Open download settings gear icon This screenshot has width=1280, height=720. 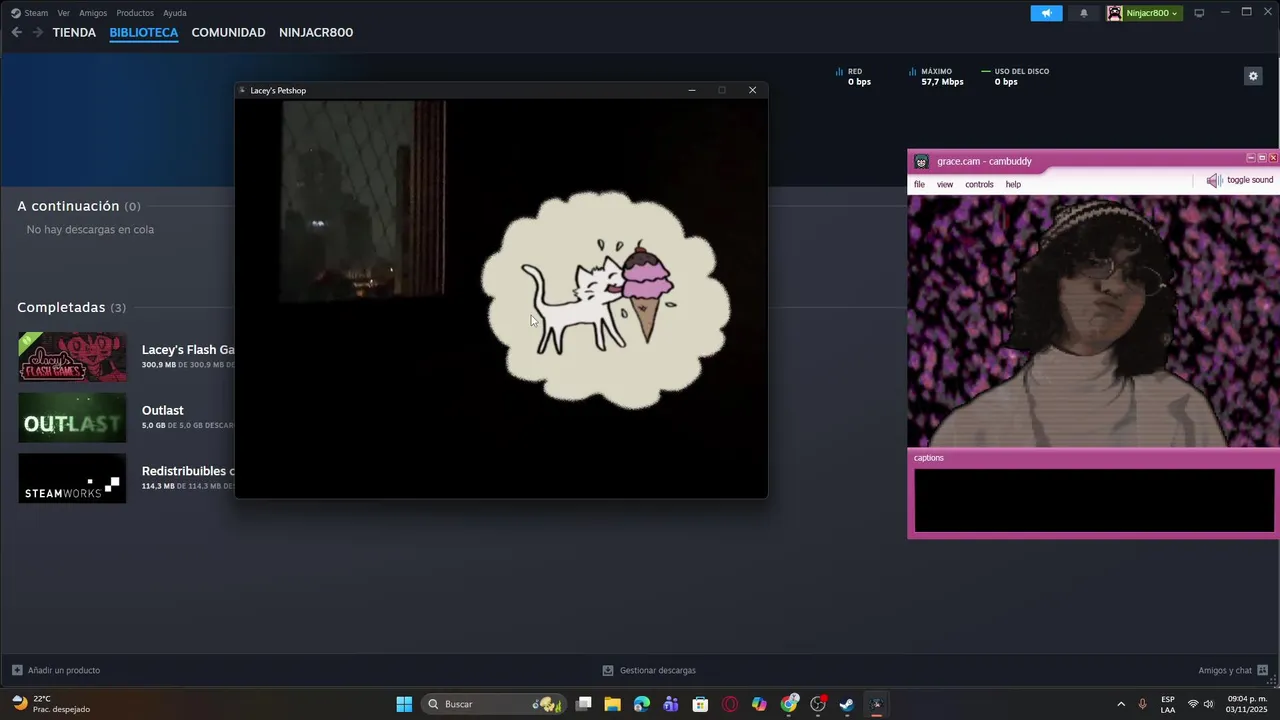point(1253,76)
